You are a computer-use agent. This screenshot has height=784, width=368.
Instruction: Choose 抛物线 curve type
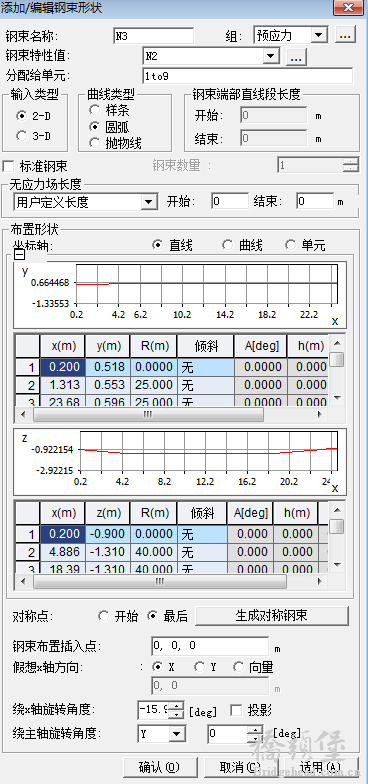[94, 144]
